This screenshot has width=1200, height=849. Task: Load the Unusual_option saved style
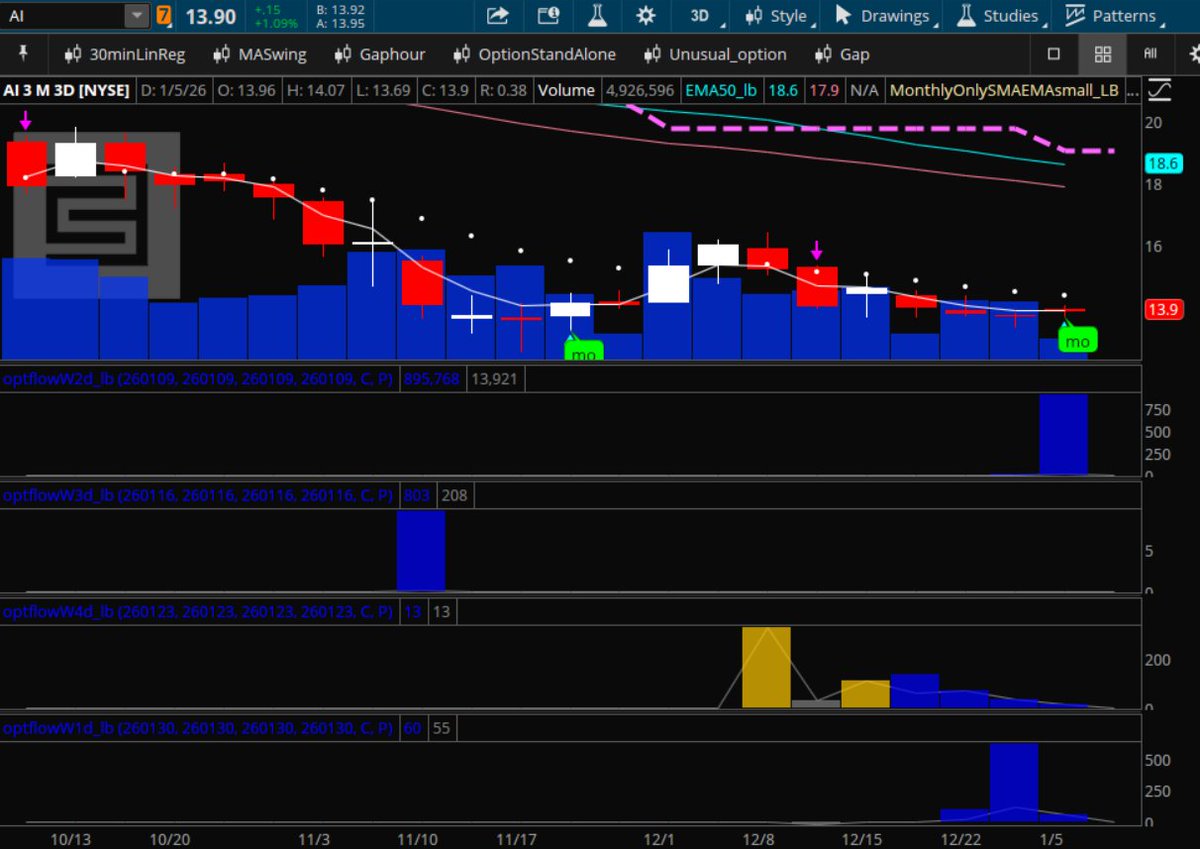tap(715, 54)
